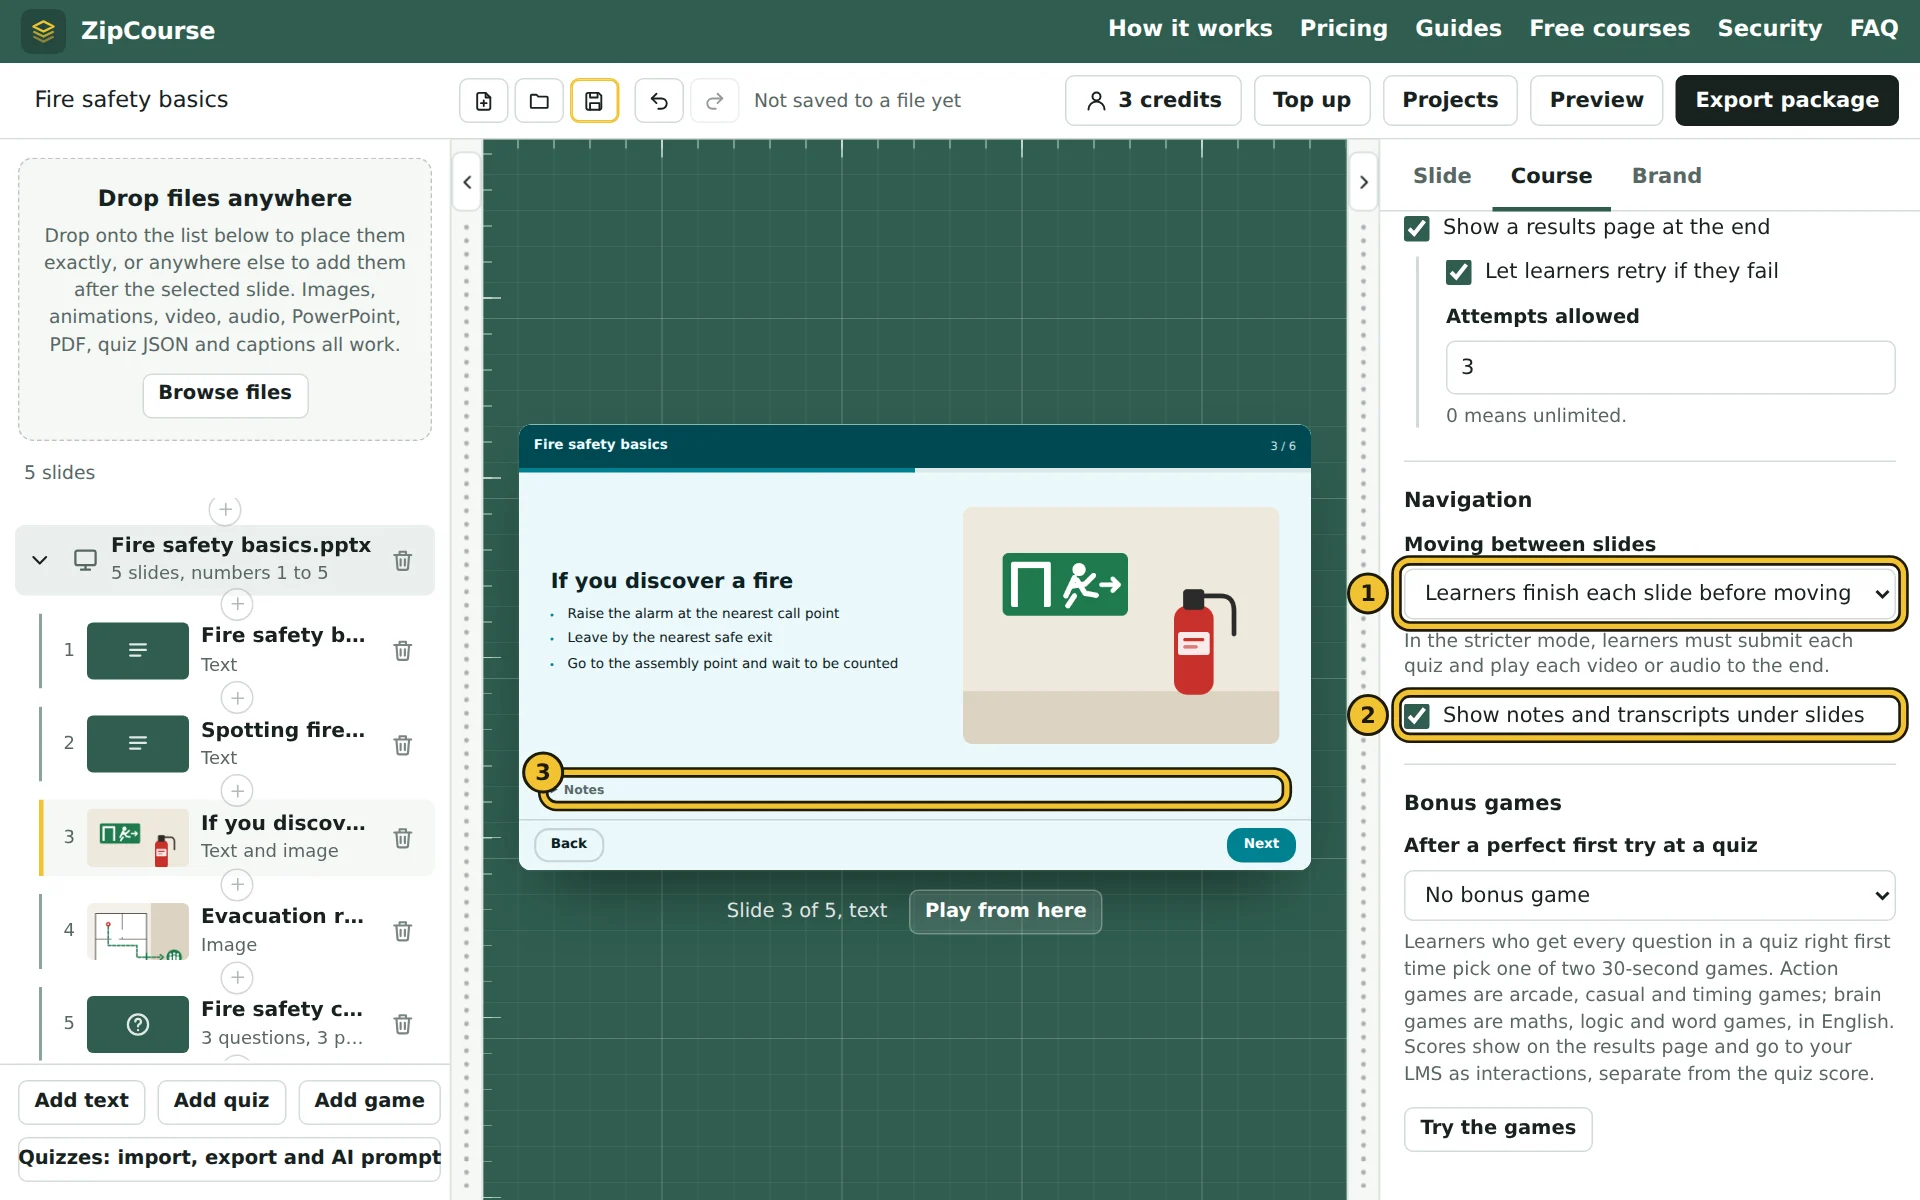
Task: Open the 3 credits account button
Action: (x=1153, y=100)
